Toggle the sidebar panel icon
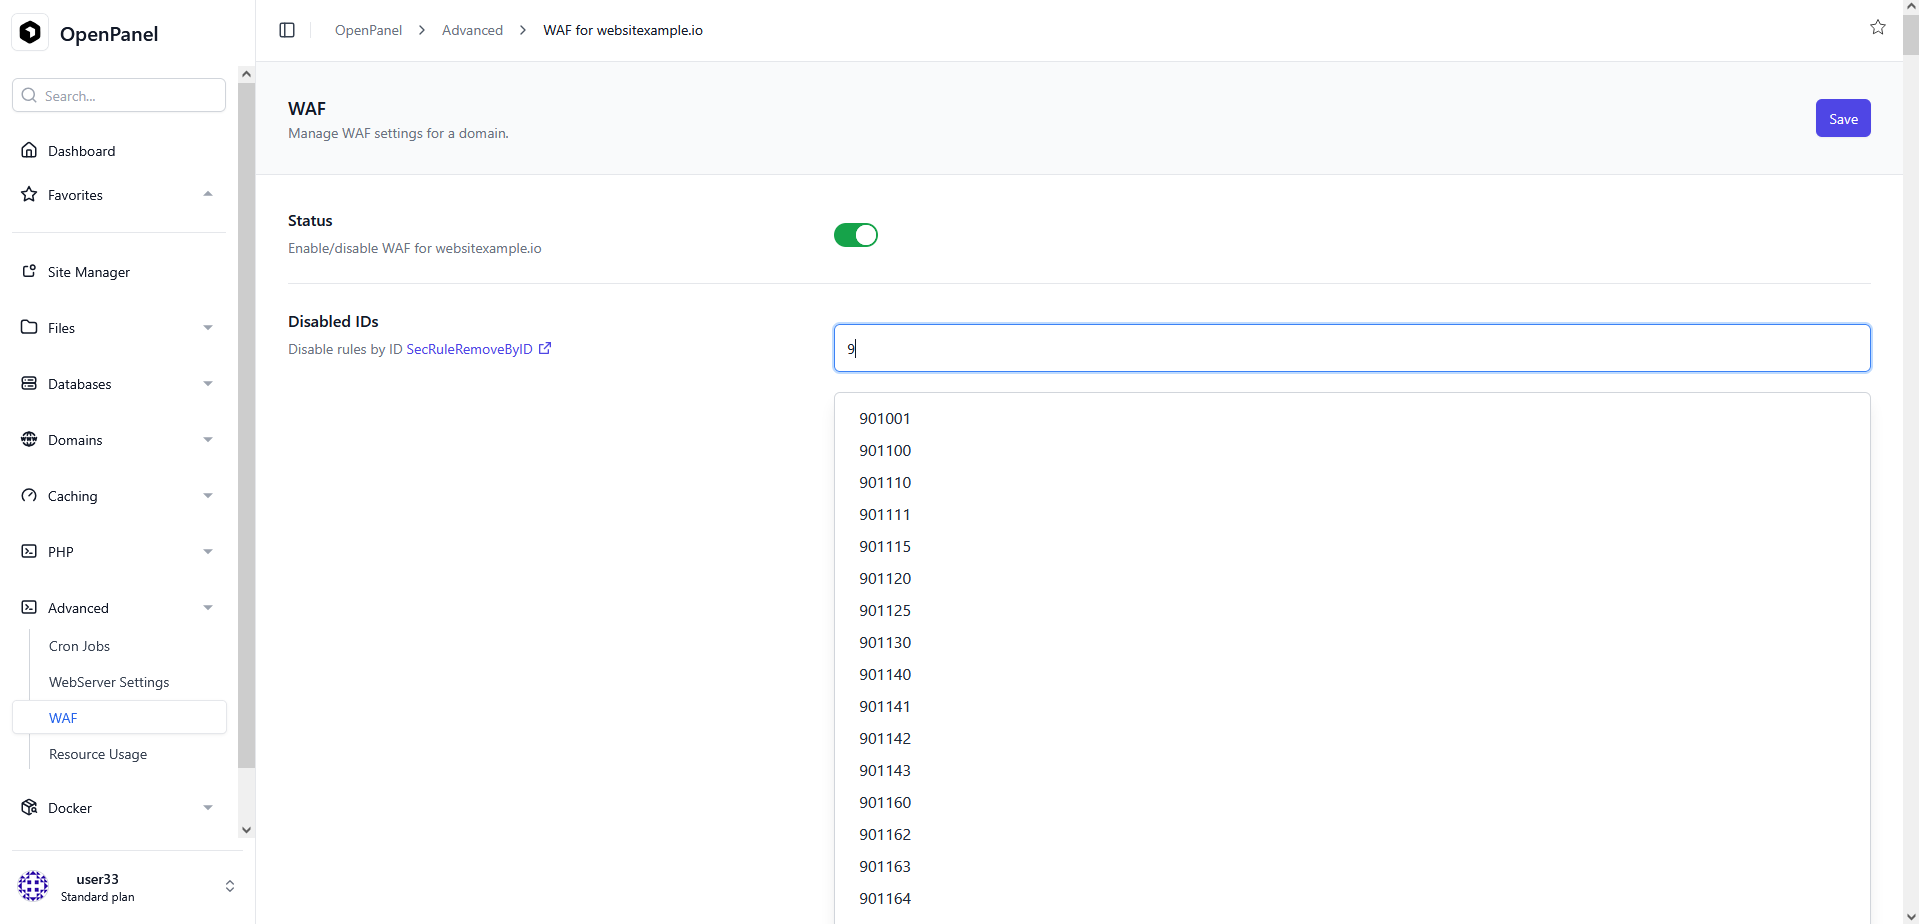Screen dimensions: 1919x924 (x=287, y=30)
